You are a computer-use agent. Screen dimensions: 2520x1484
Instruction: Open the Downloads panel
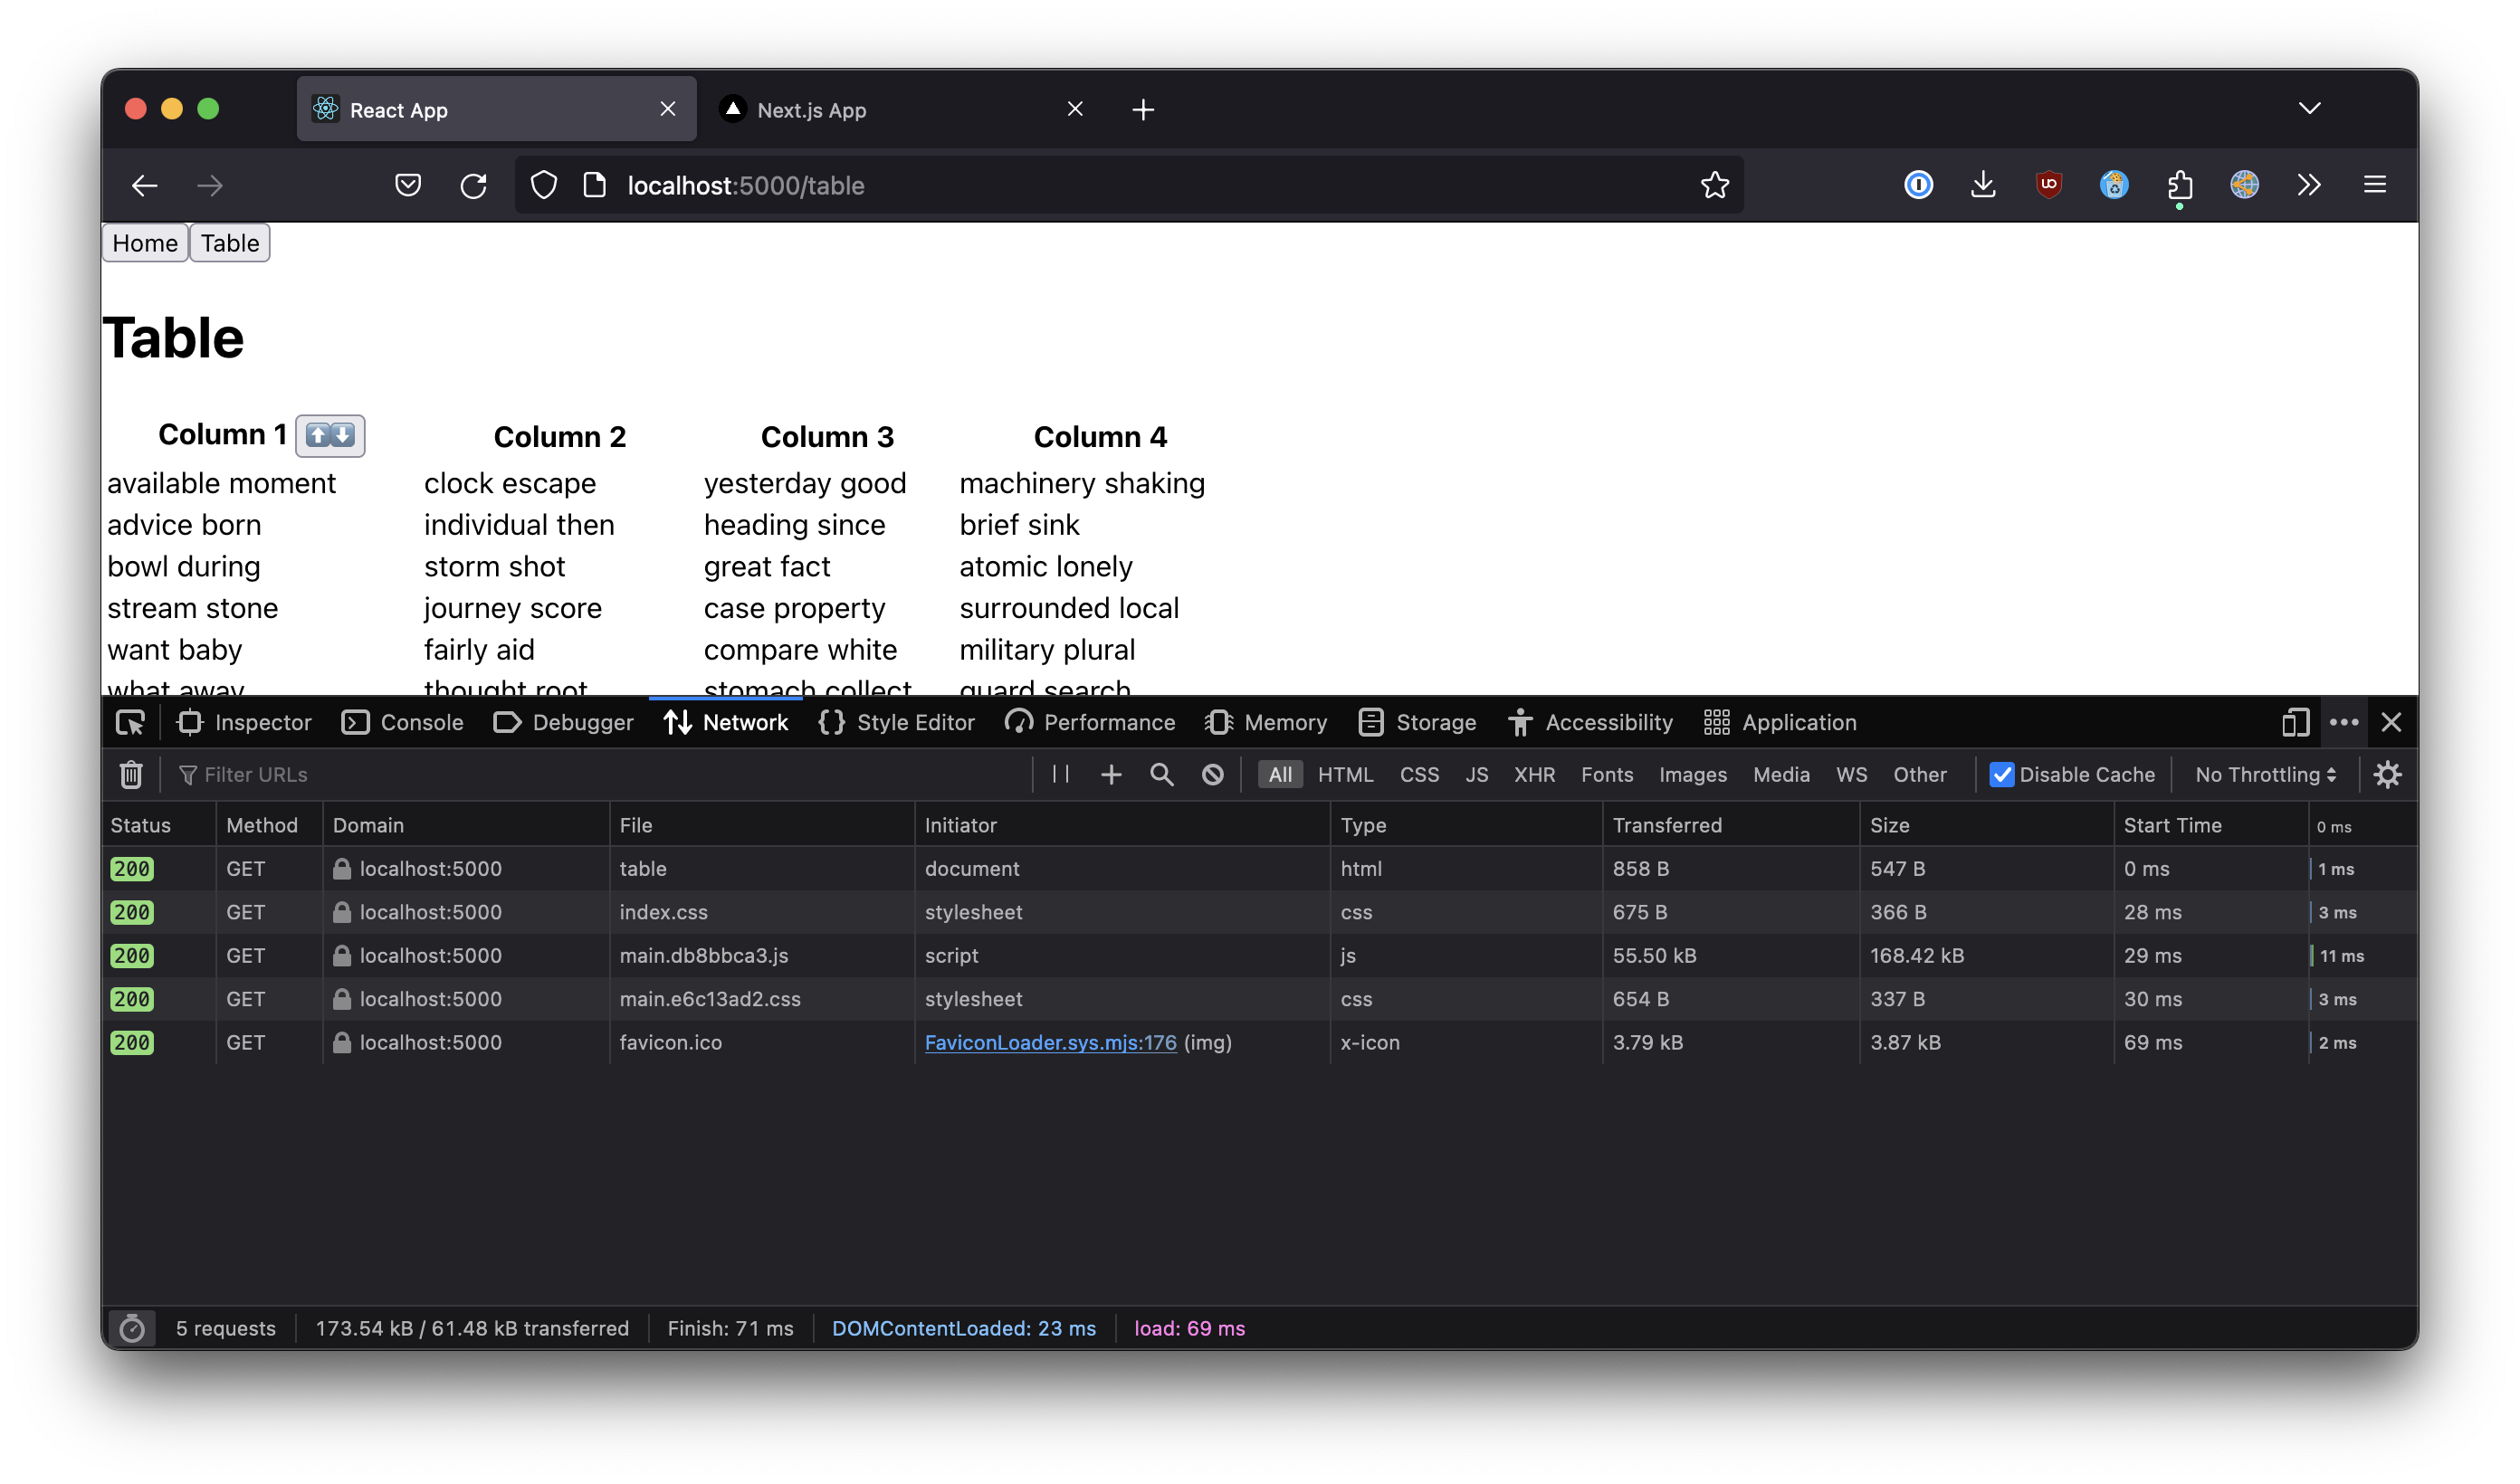pos(1983,185)
